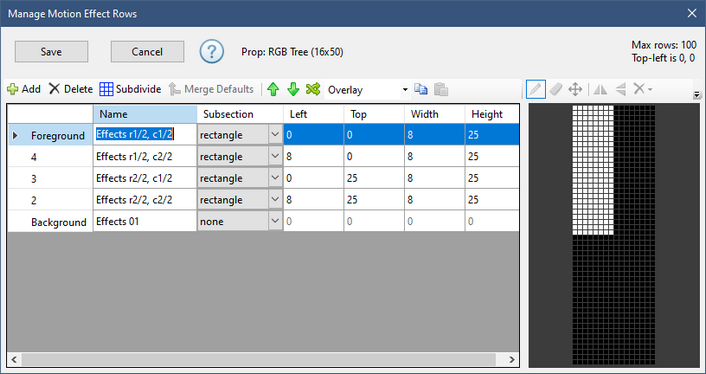
Task: Select the pencil draw tool
Action: pyautogui.click(x=535, y=89)
